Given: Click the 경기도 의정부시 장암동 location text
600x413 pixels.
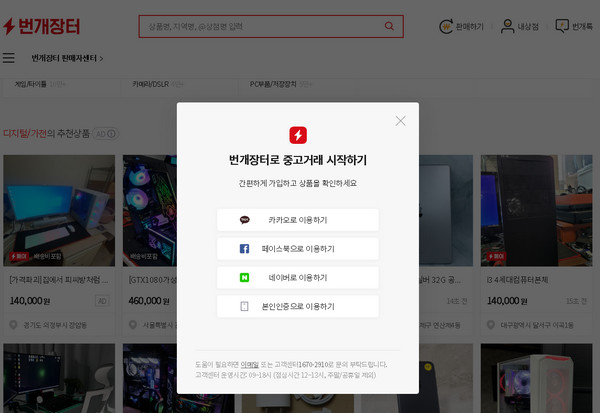Looking at the screenshot, I should [x=55, y=325].
